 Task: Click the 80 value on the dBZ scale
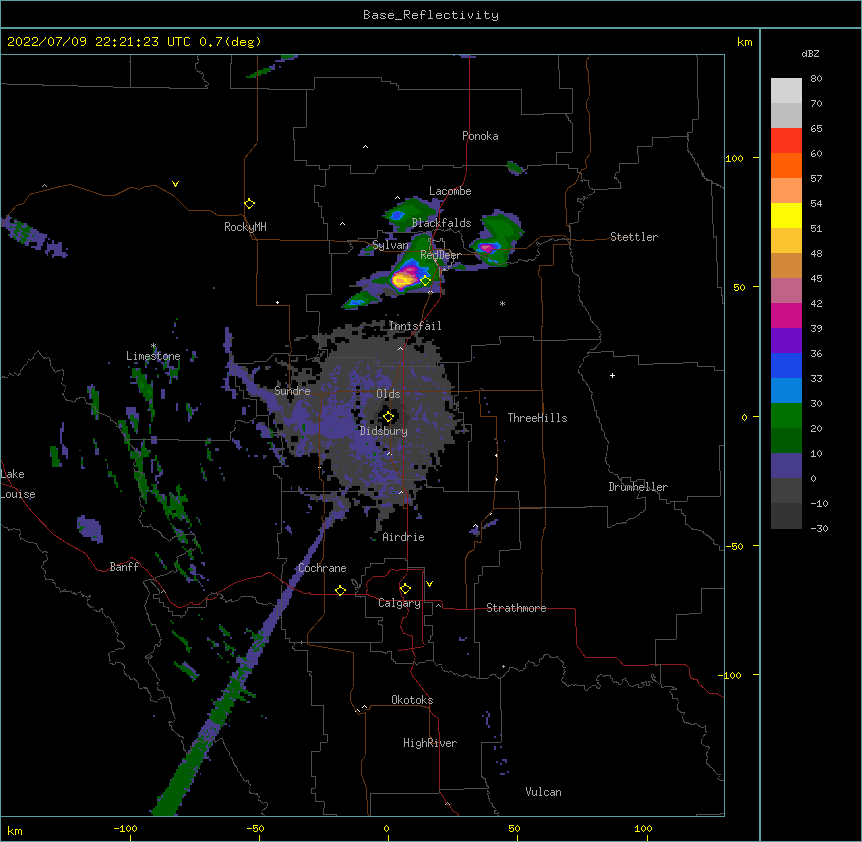[816, 79]
